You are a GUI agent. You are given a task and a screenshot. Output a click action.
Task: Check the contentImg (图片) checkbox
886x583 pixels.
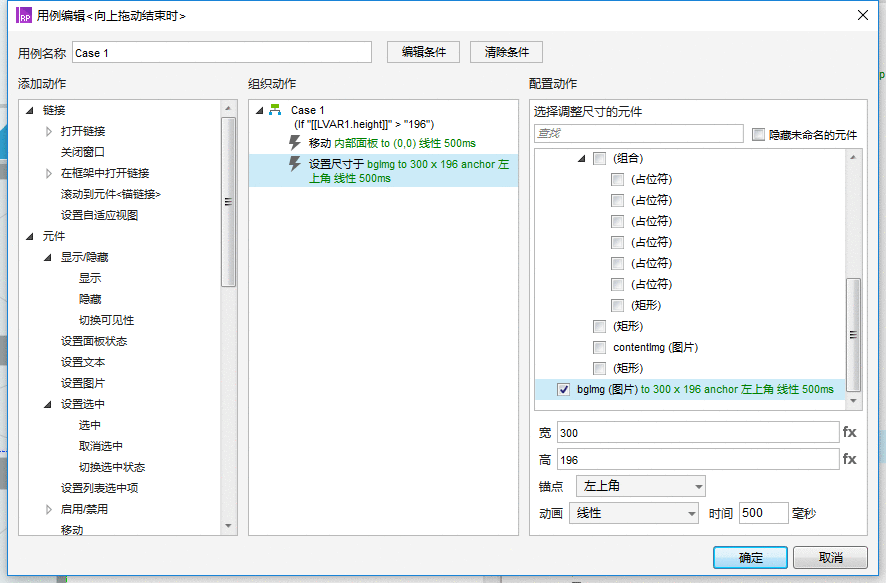point(600,347)
